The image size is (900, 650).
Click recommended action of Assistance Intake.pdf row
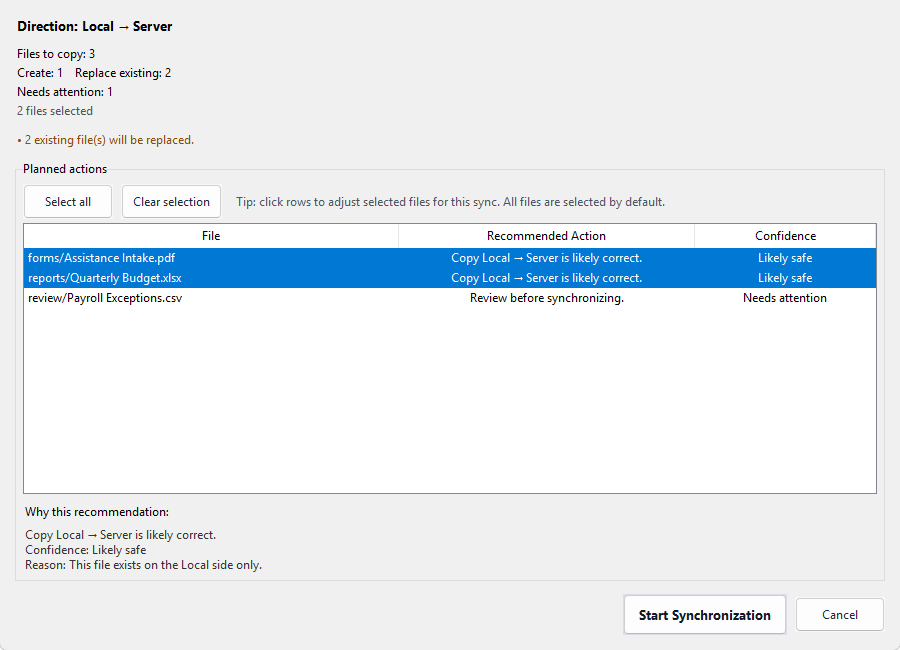pyautogui.click(x=546, y=258)
